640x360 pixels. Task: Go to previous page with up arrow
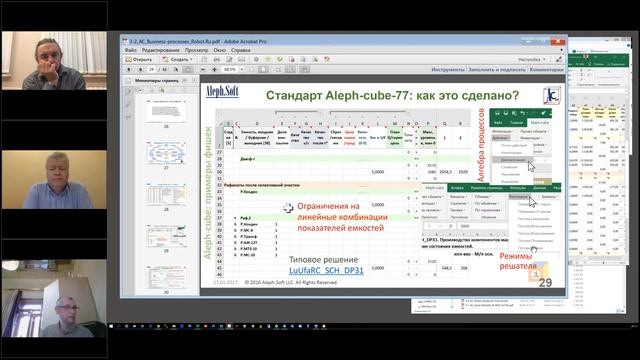pyautogui.click(x=129, y=70)
